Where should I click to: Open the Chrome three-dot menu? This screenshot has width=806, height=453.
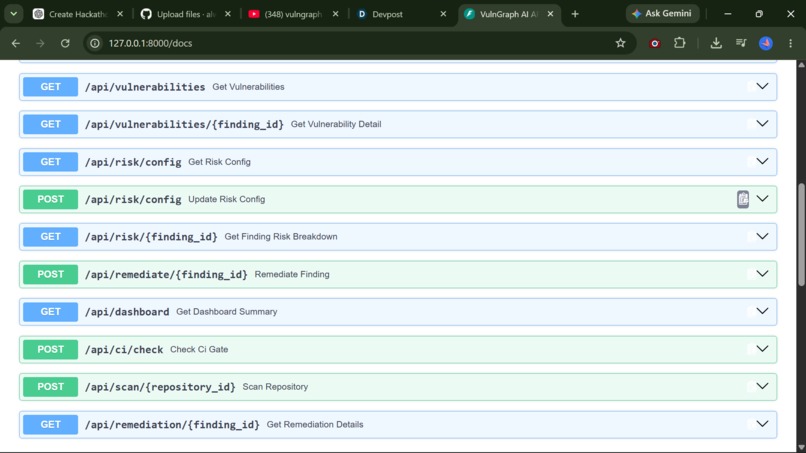tap(791, 43)
